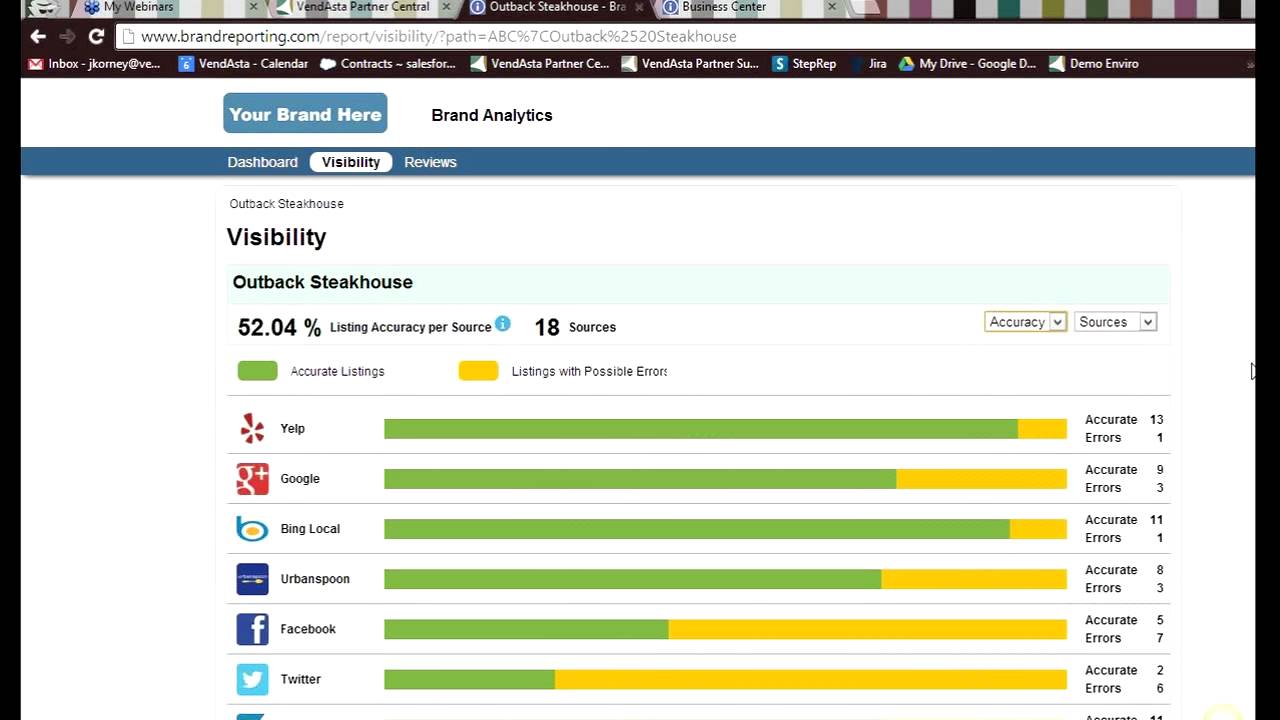Open Inbox Gmail bookmark
This screenshot has height=720, width=1280.
pyautogui.click(x=94, y=64)
